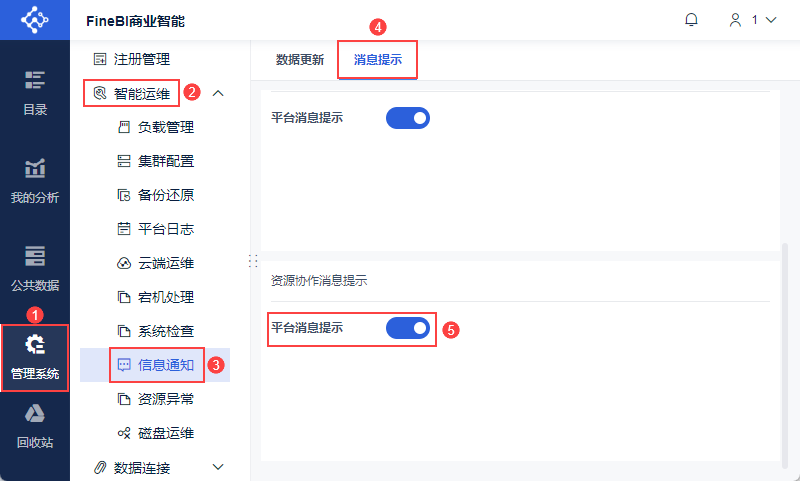
Task: Collapse the 智能运维 menu chevron
Action: [218, 93]
